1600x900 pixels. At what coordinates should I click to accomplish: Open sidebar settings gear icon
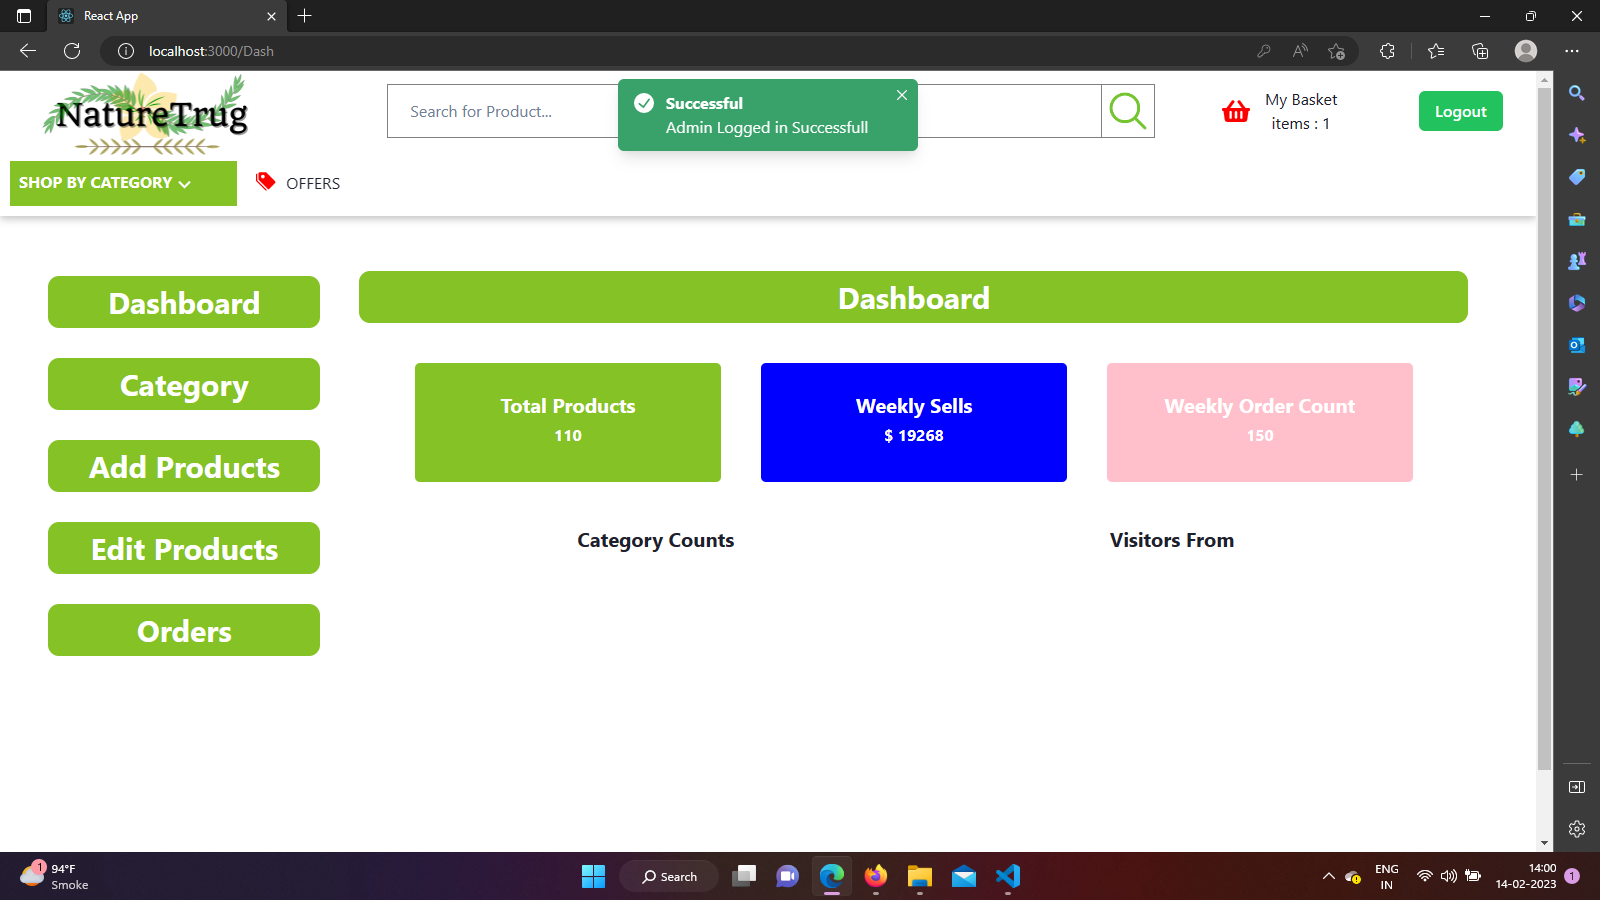point(1577,829)
